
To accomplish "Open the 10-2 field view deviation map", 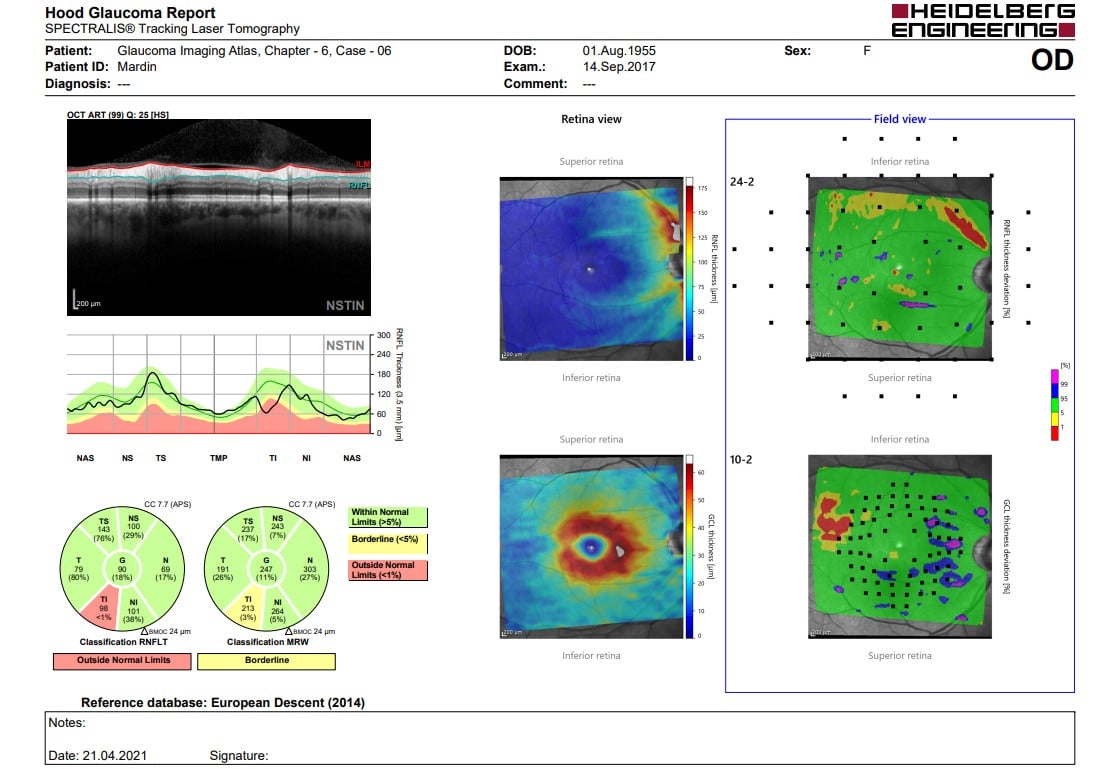I will pyautogui.click(x=900, y=547).
